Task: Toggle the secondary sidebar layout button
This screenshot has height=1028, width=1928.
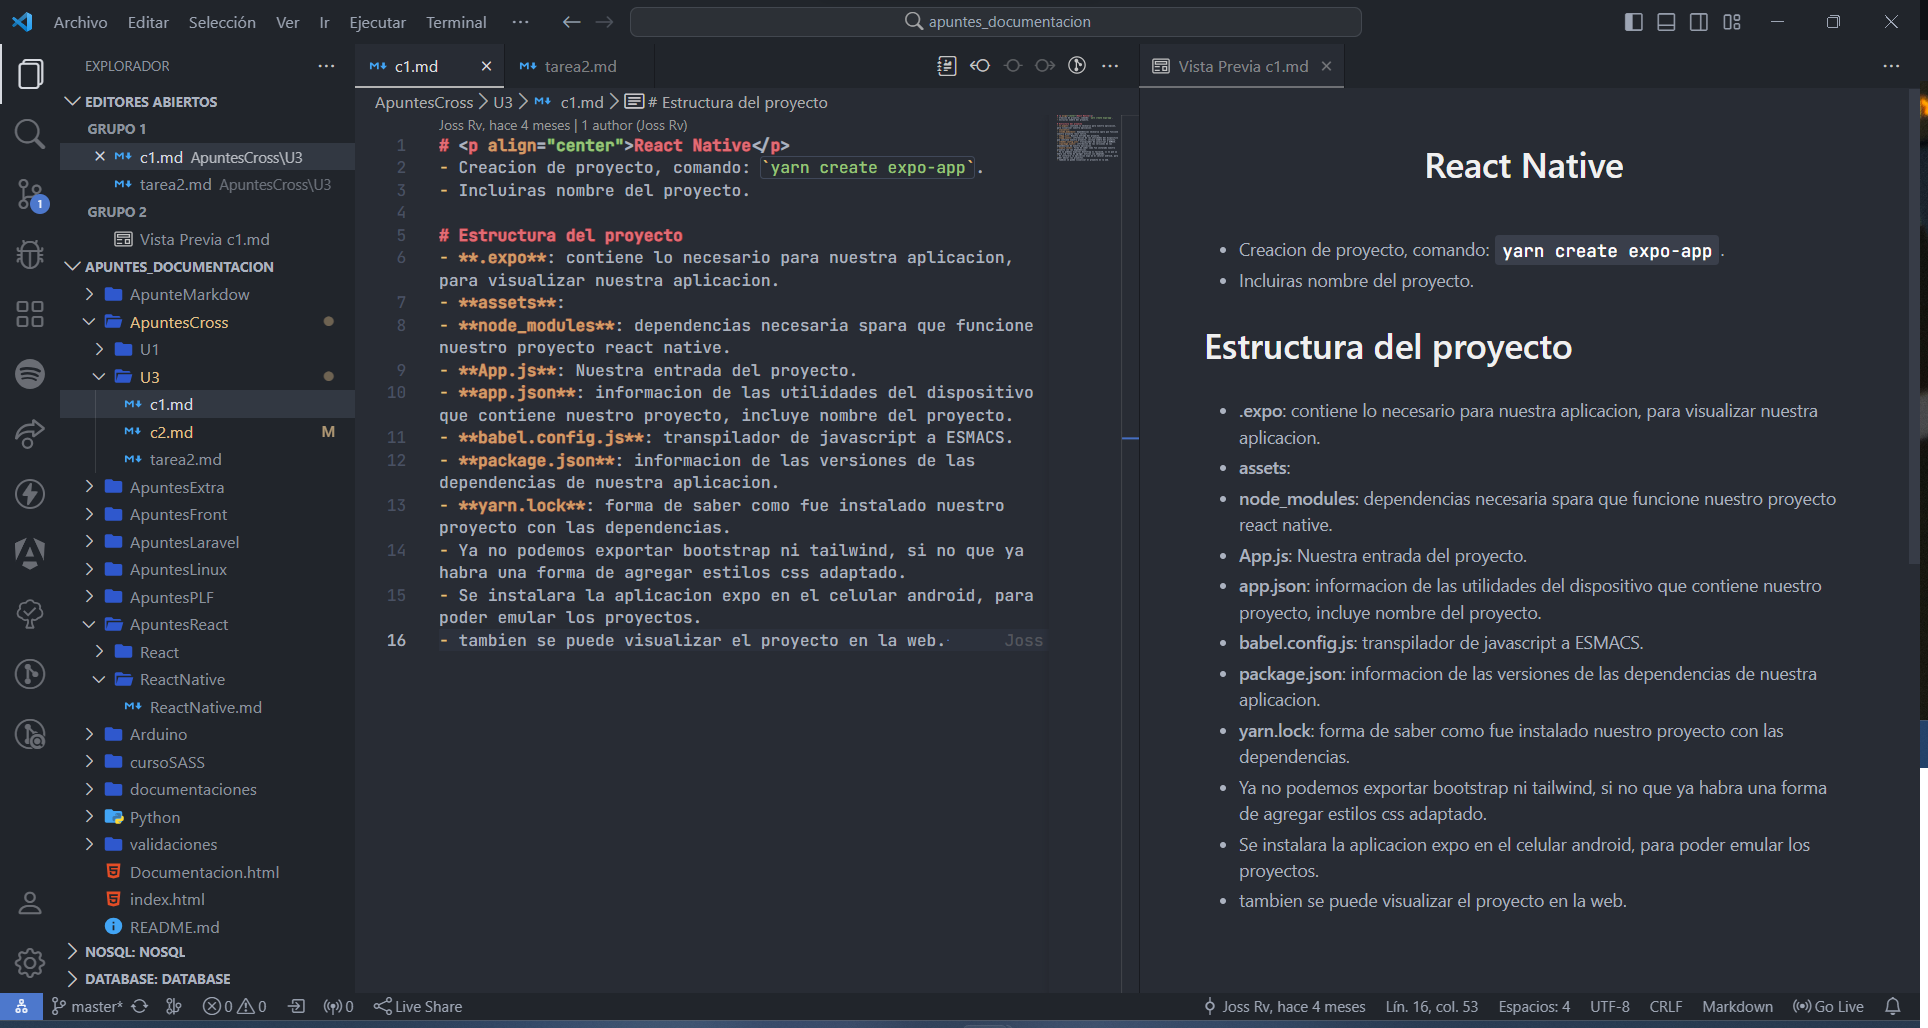Action: pos(1699,22)
